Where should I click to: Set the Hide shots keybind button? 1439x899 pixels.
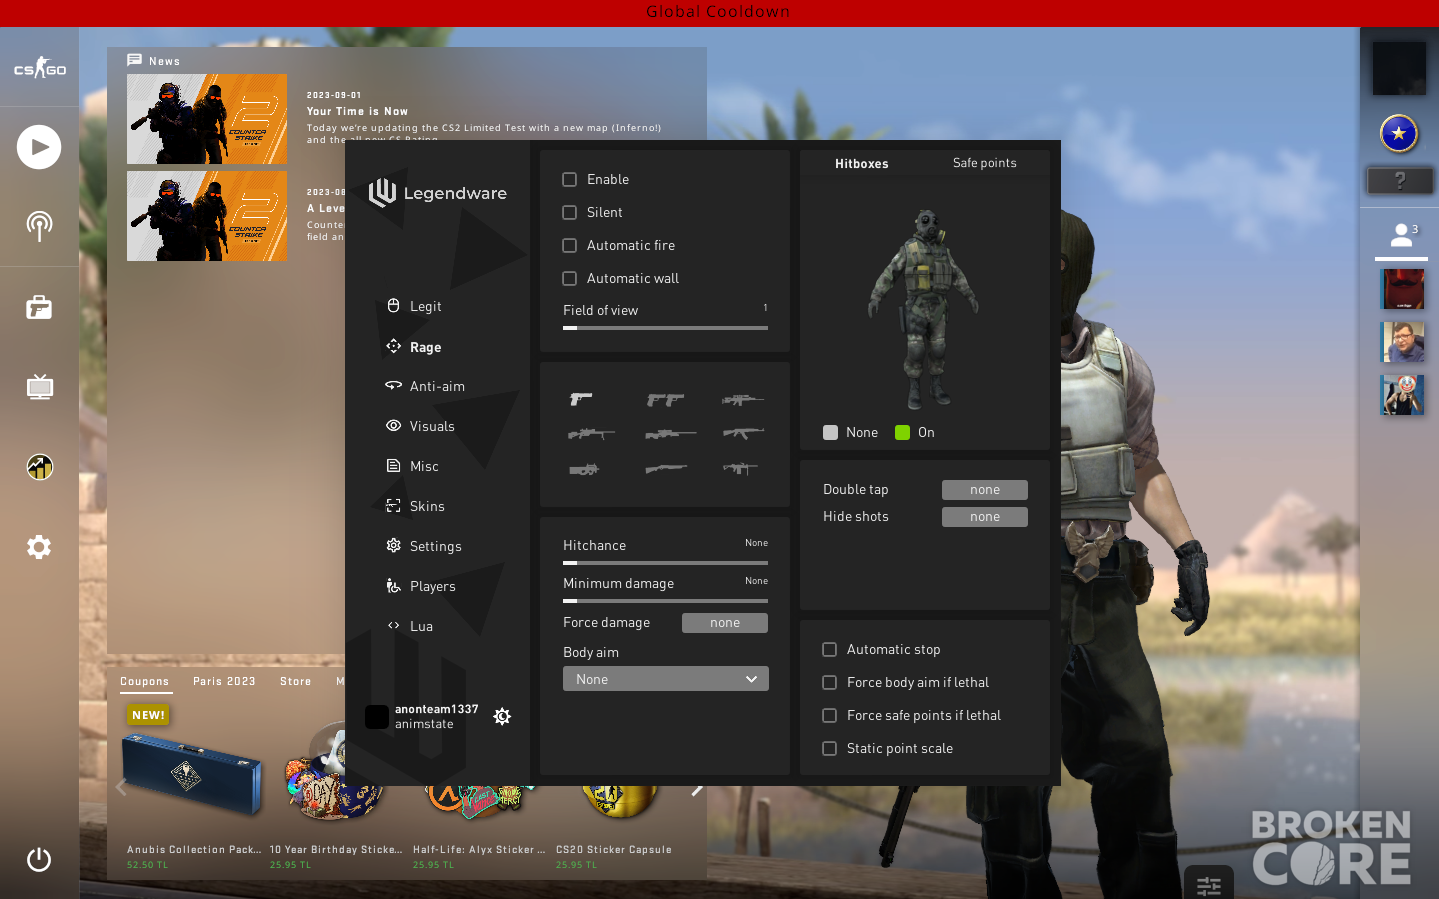coord(985,517)
